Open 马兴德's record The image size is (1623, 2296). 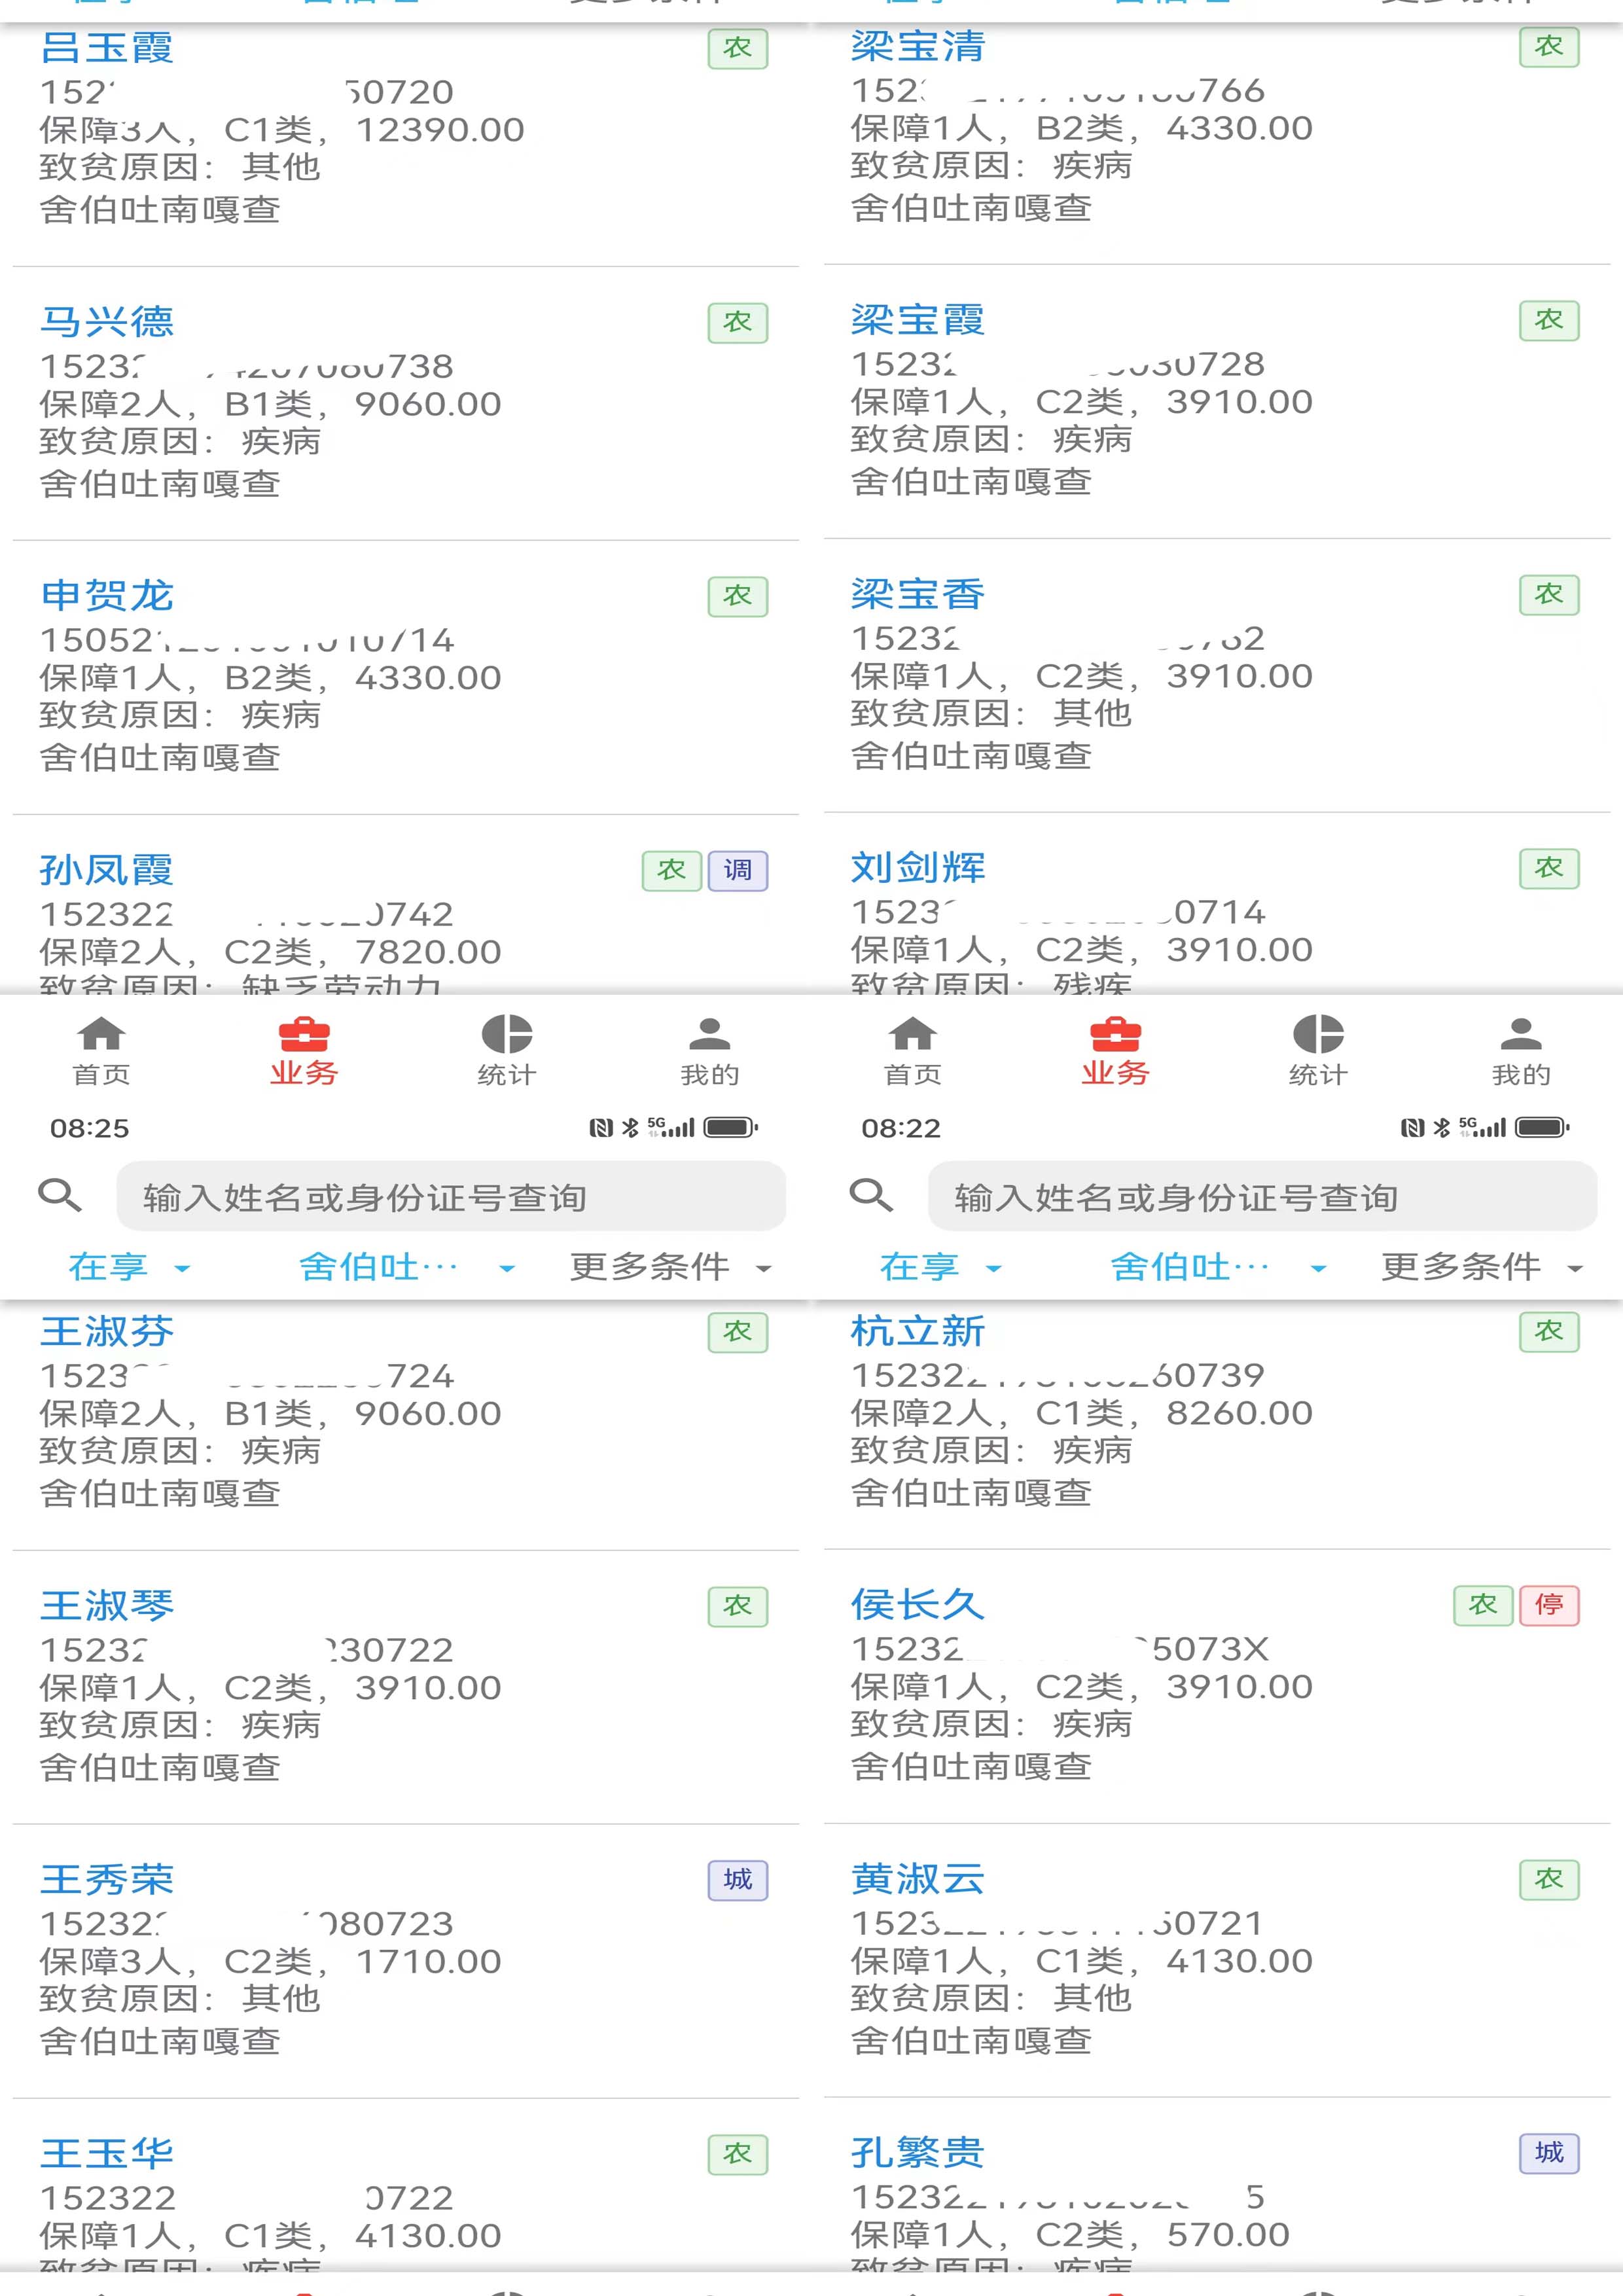point(406,403)
